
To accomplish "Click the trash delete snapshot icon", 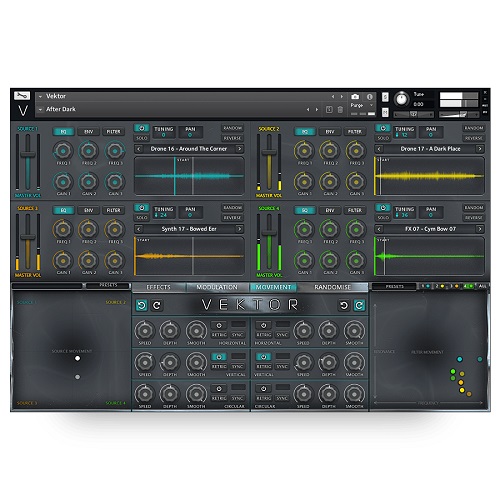I will pos(340,109).
